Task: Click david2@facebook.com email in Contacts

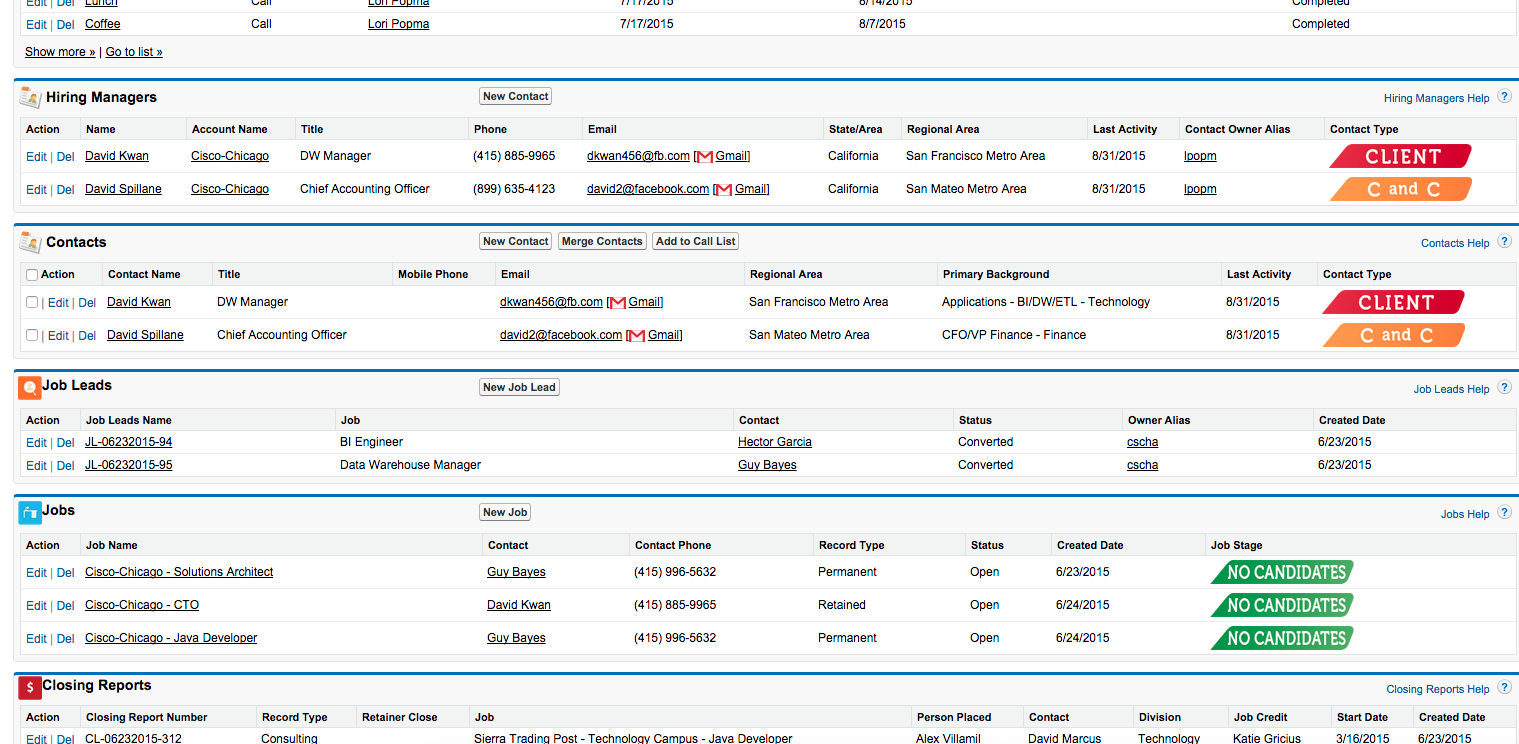Action: [561, 335]
